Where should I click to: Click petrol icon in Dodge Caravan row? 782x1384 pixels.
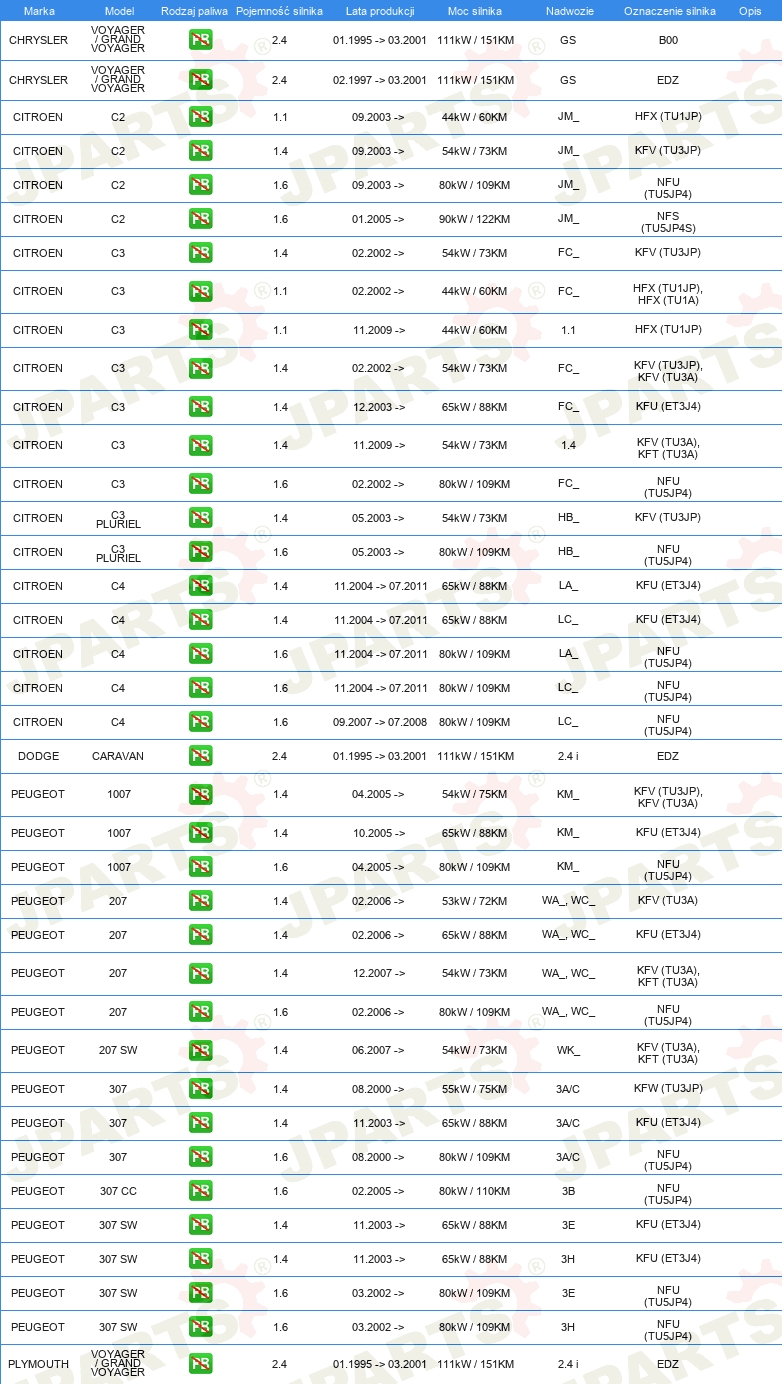pyautogui.click(x=200, y=756)
